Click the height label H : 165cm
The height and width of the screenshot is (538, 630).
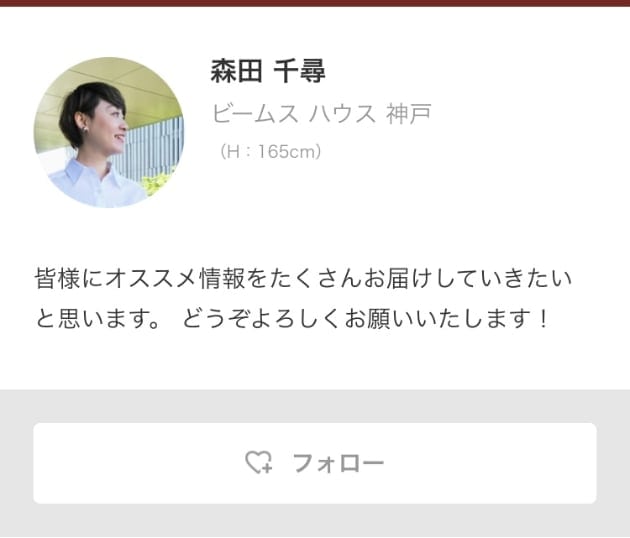pos(270,151)
